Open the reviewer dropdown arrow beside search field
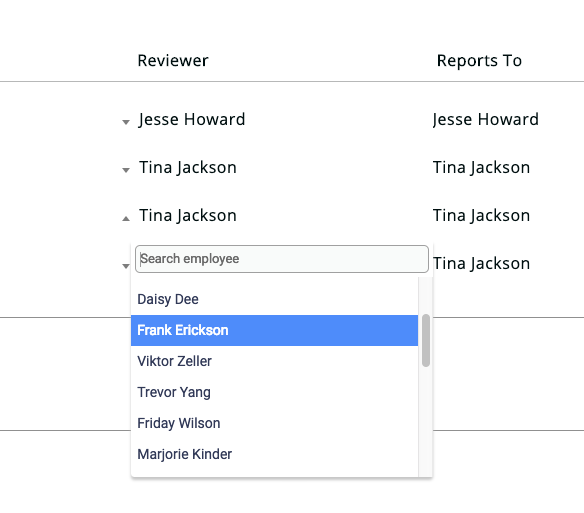584x513 pixels. coord(126,266)
